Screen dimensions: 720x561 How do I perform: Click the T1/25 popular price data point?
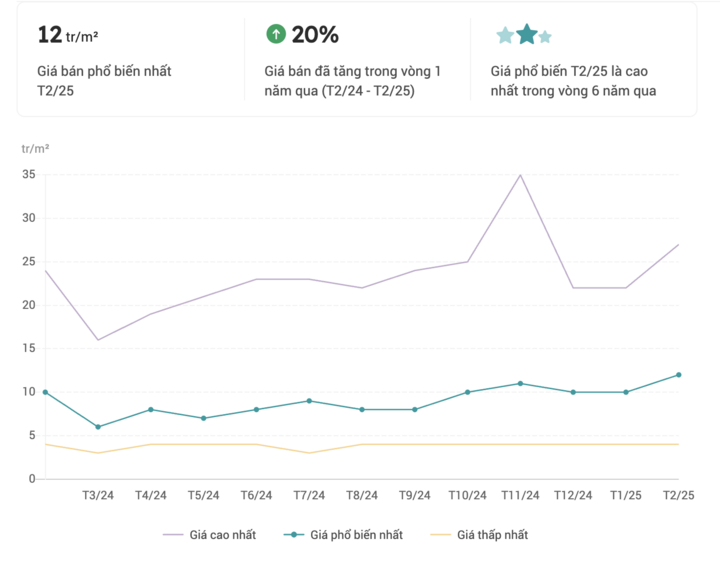click(626, 392)
